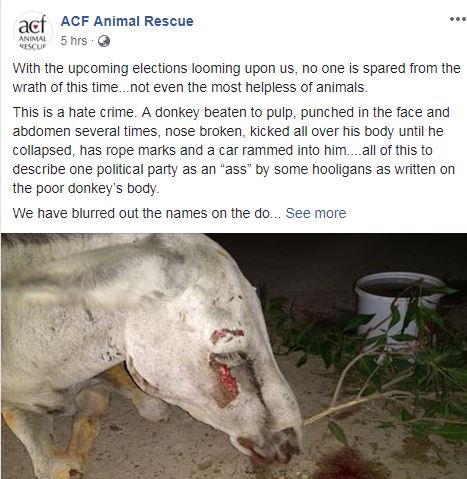Viewport: 467px width, 479px height.
Task: Click the red wound above the donkey's eye
Action: click(227, 334)
